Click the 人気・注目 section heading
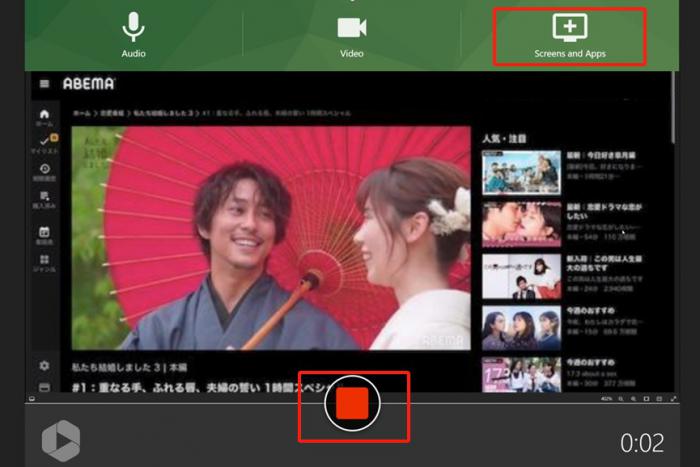The width and height of the screenshot is (700, 467). click(x=504, y=139)
